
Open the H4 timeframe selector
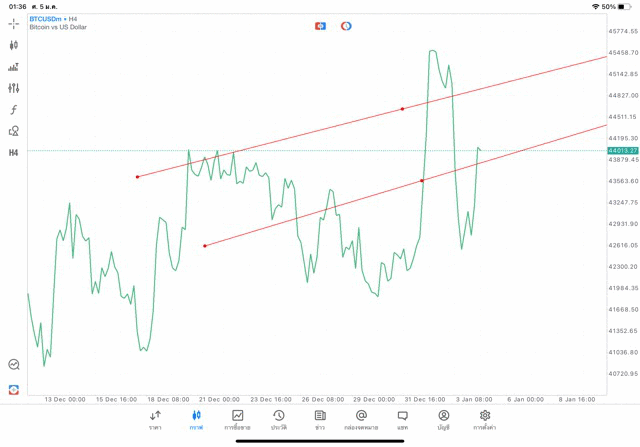click(14, 153)
